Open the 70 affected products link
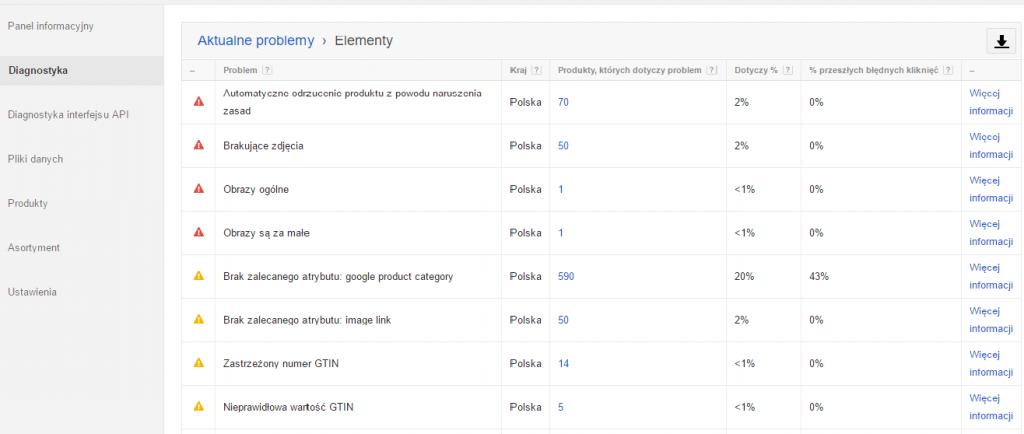 point(563,102)
